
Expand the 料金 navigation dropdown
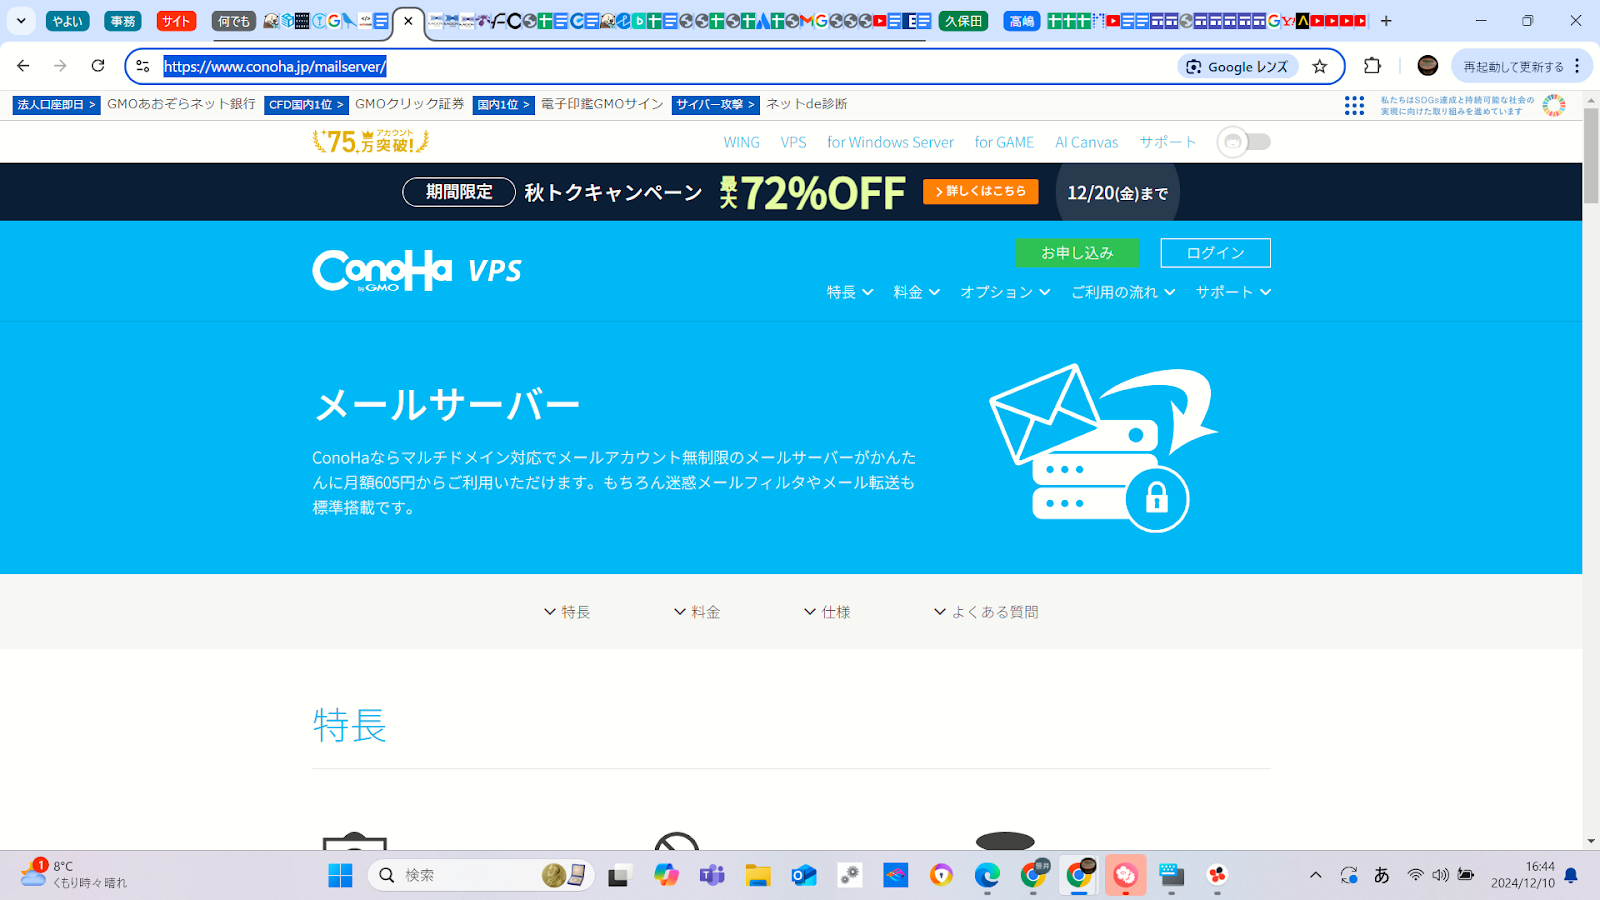click(x=916, y=292)
